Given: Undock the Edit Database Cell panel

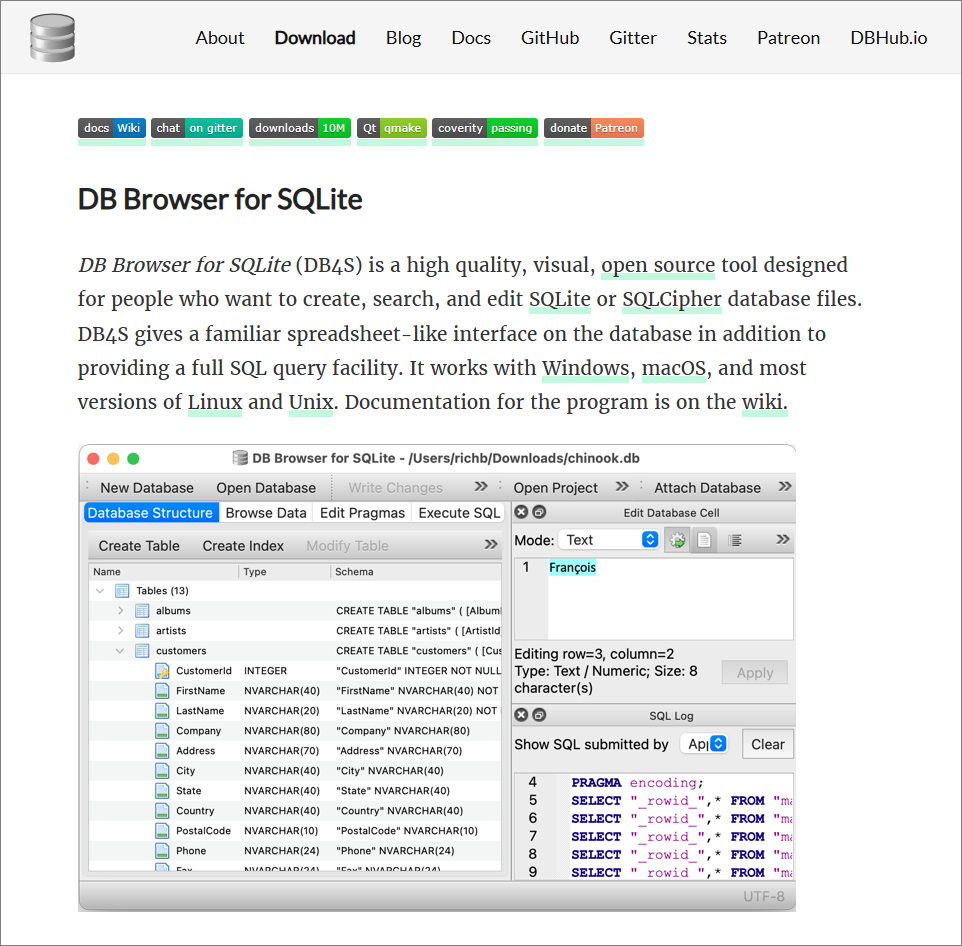Looking at the screenshot, I should pos(539,512).
